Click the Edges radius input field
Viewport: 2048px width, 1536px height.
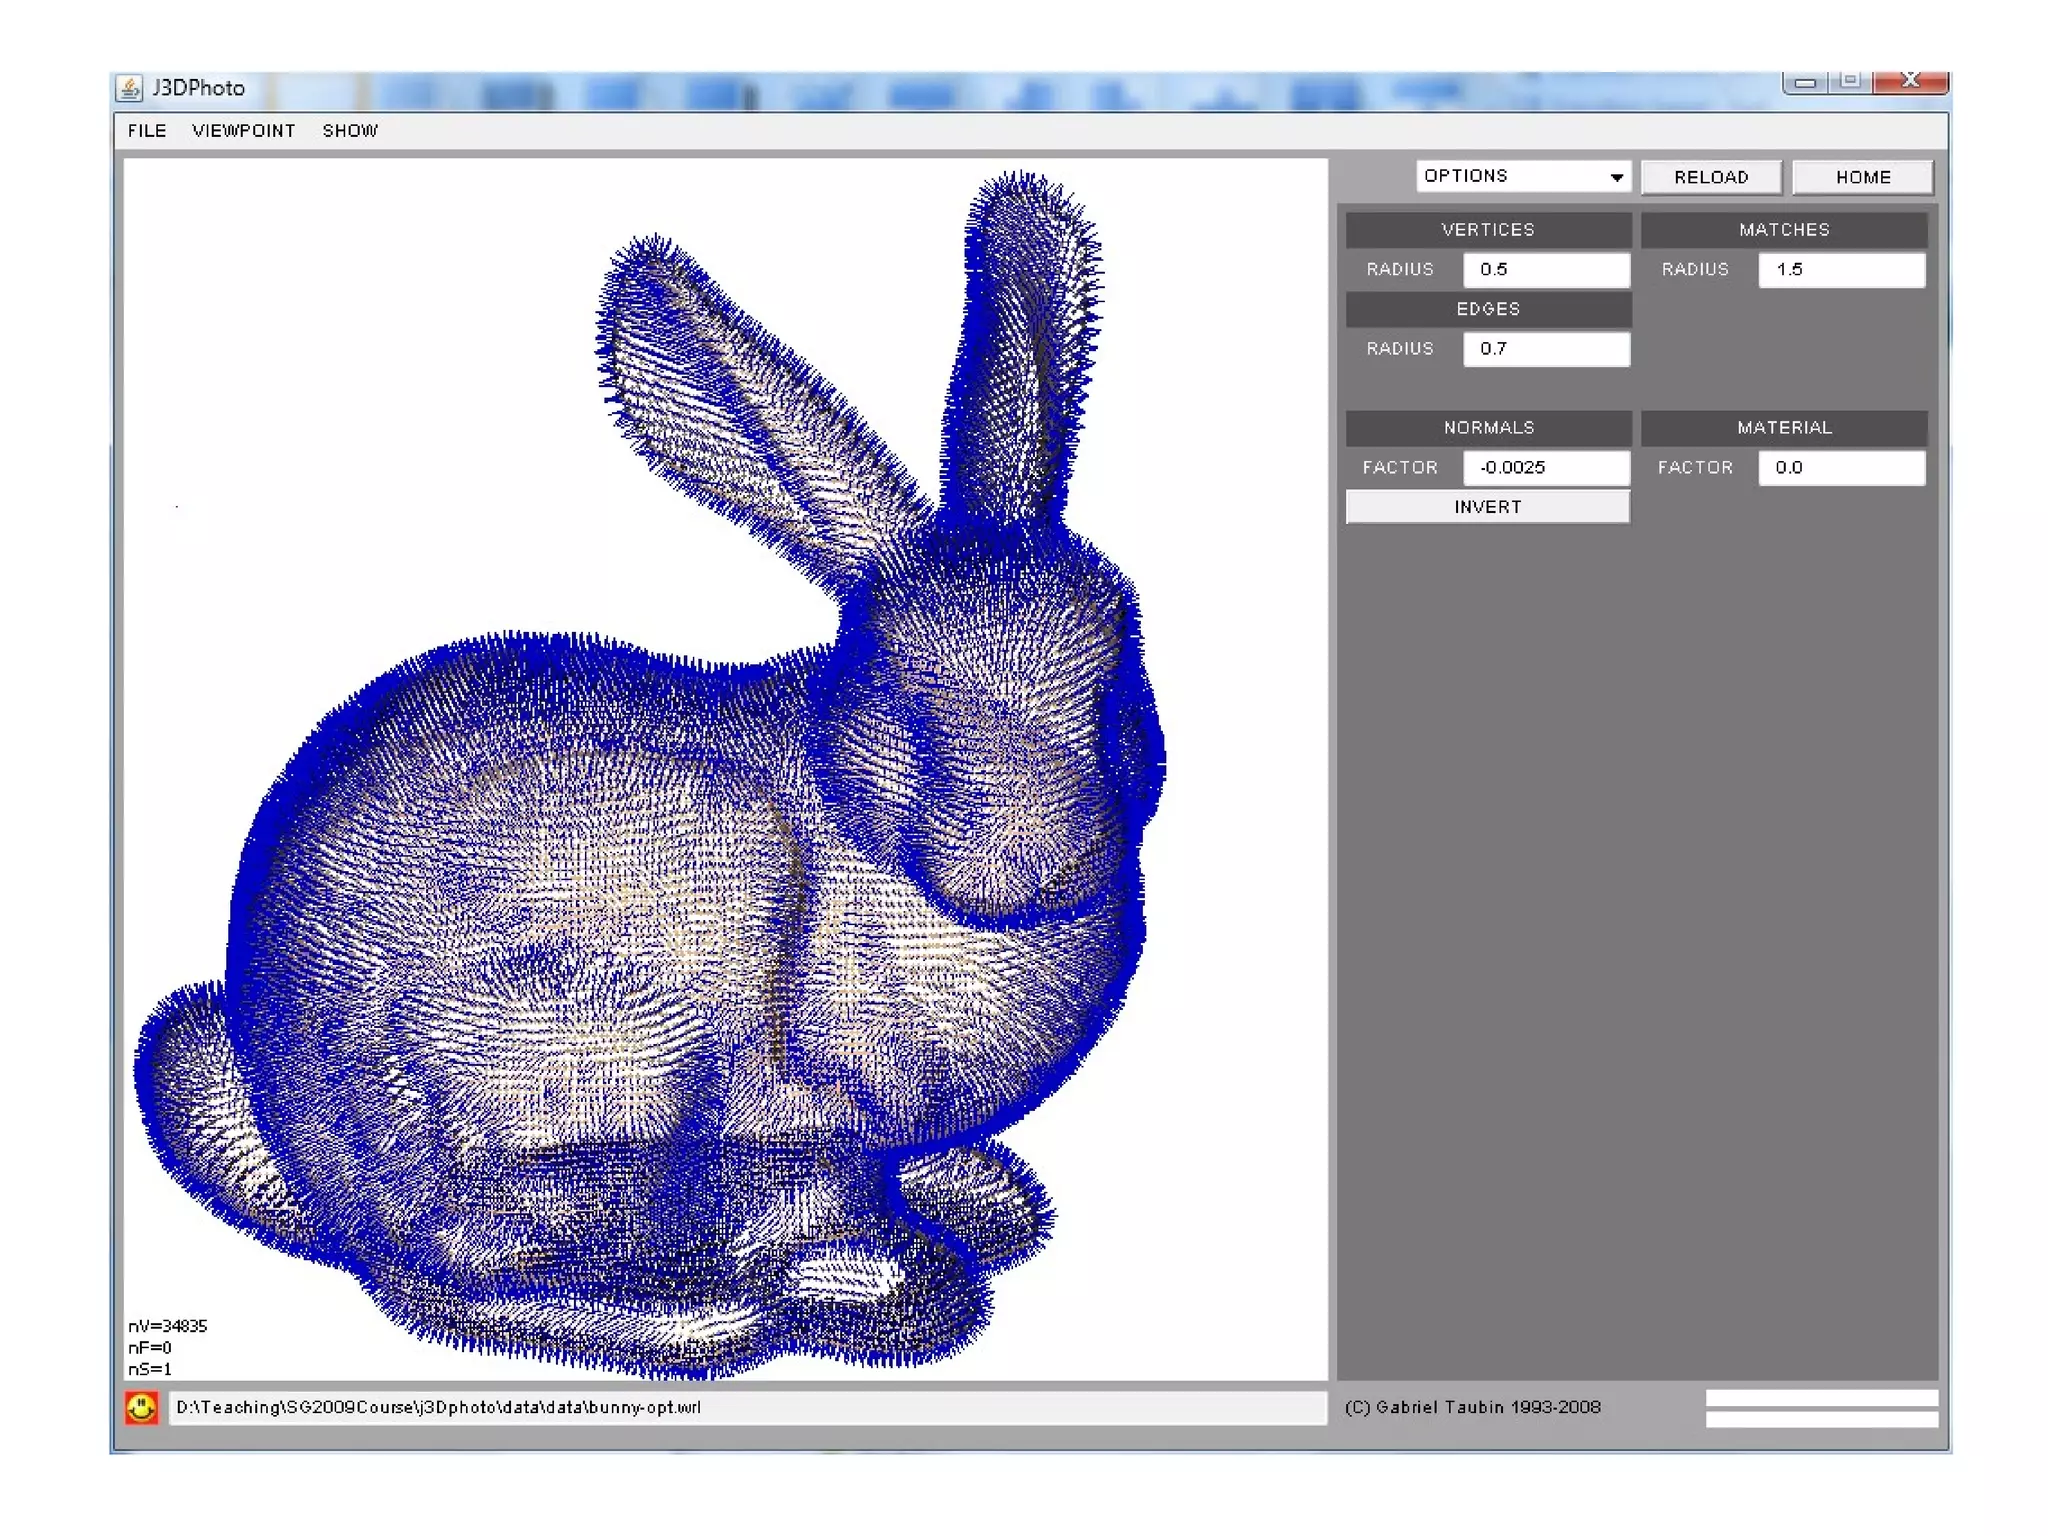(1545, 349)
